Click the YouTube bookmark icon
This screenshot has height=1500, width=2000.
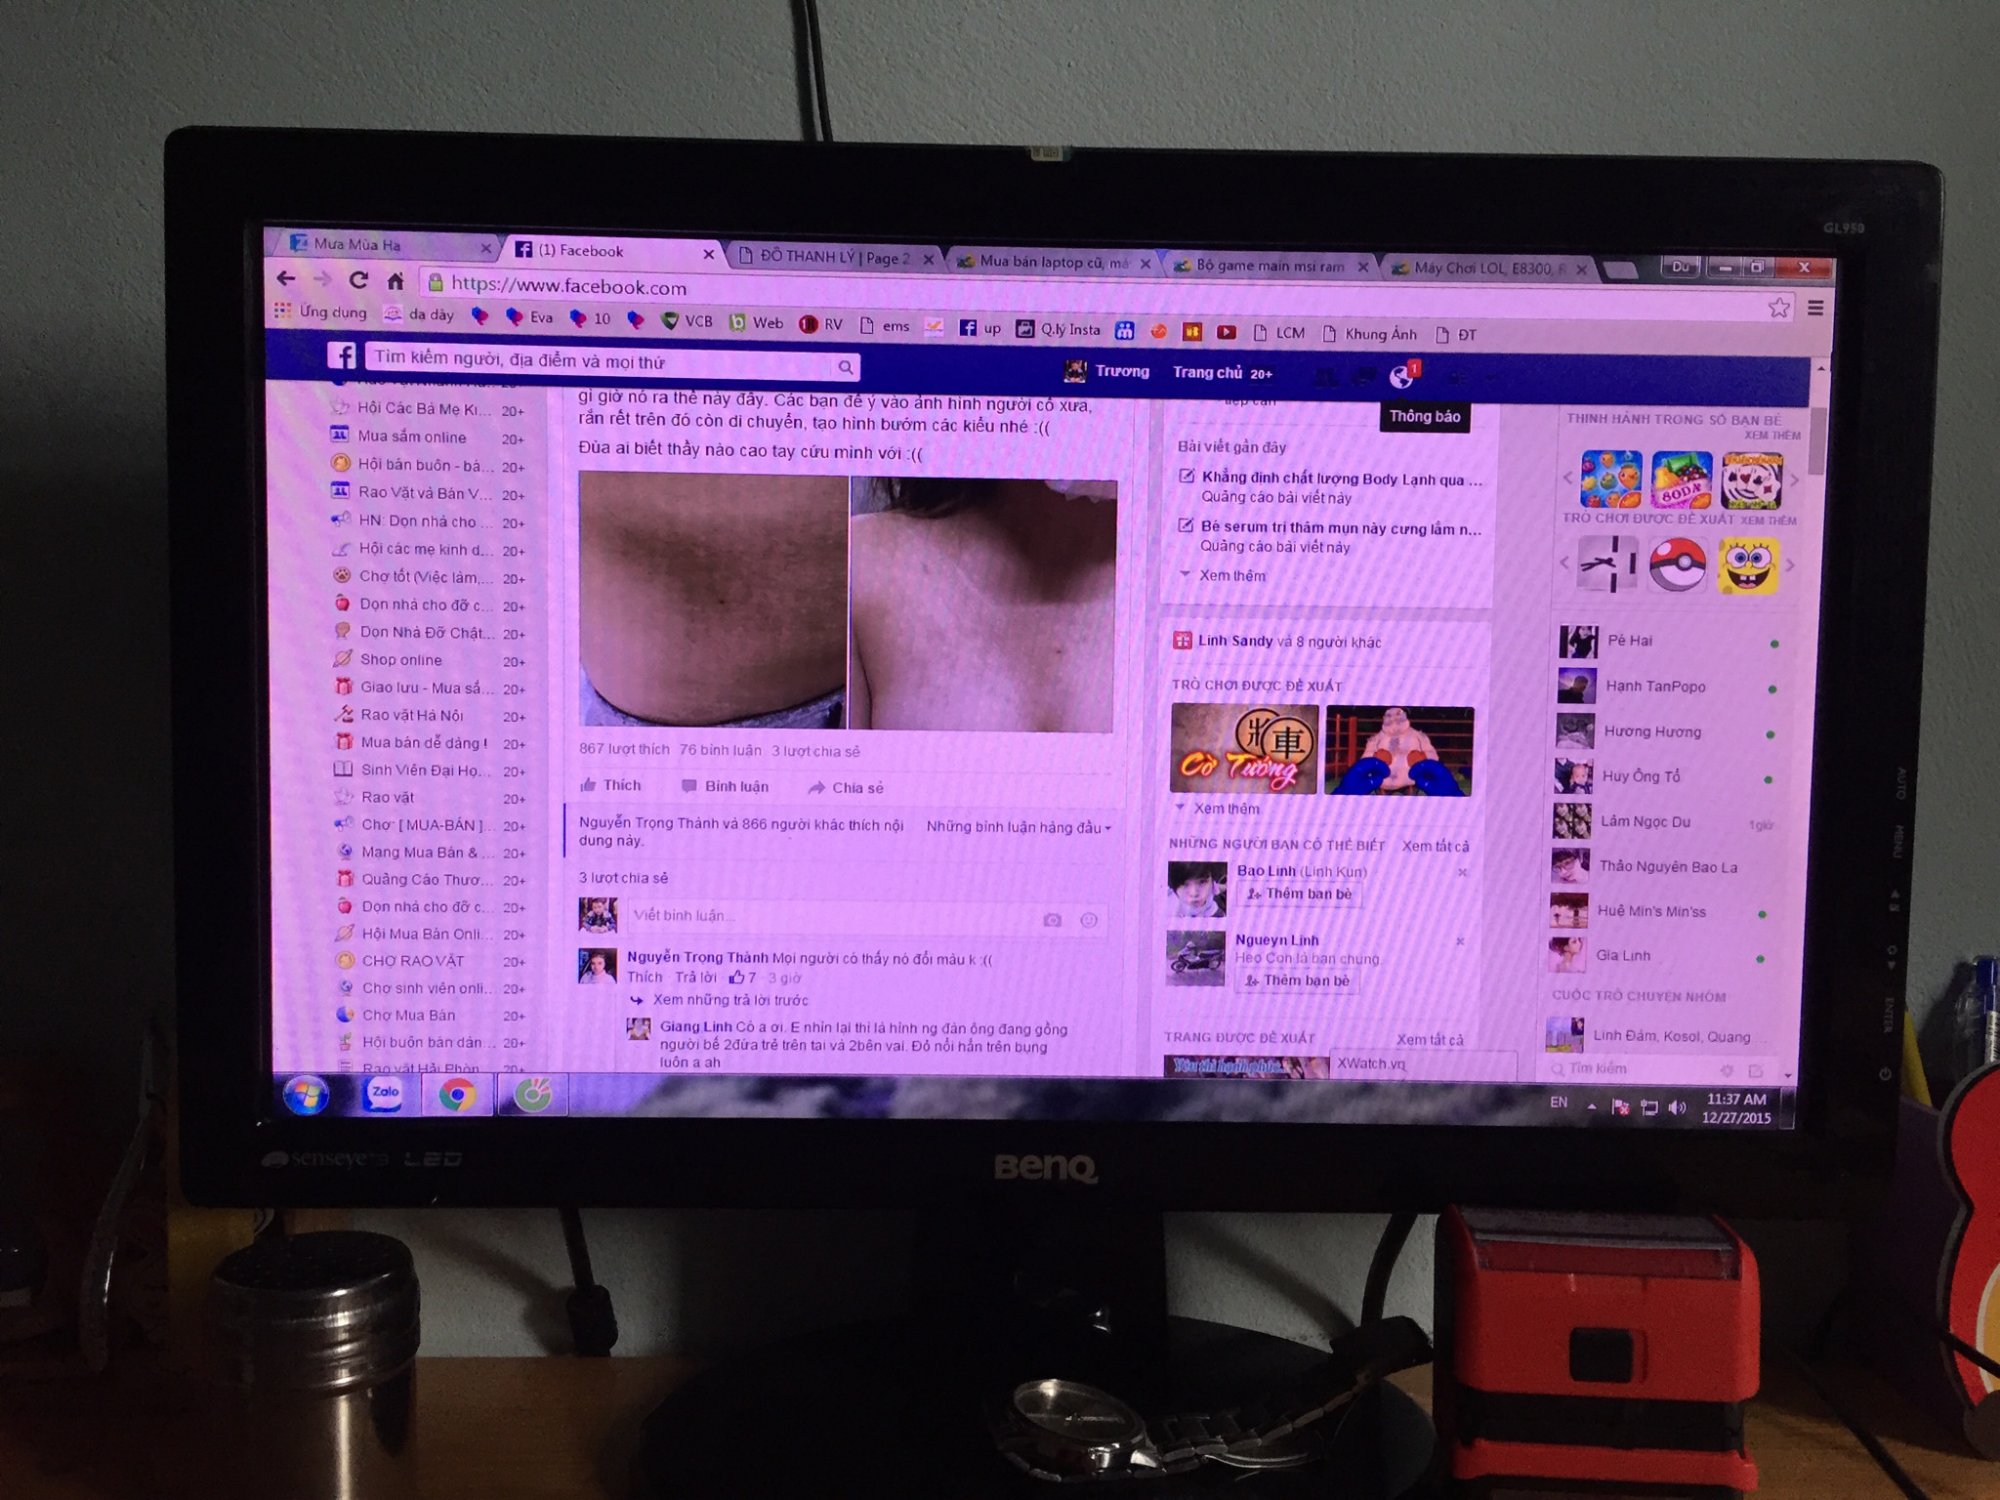tap(1226, 332)
